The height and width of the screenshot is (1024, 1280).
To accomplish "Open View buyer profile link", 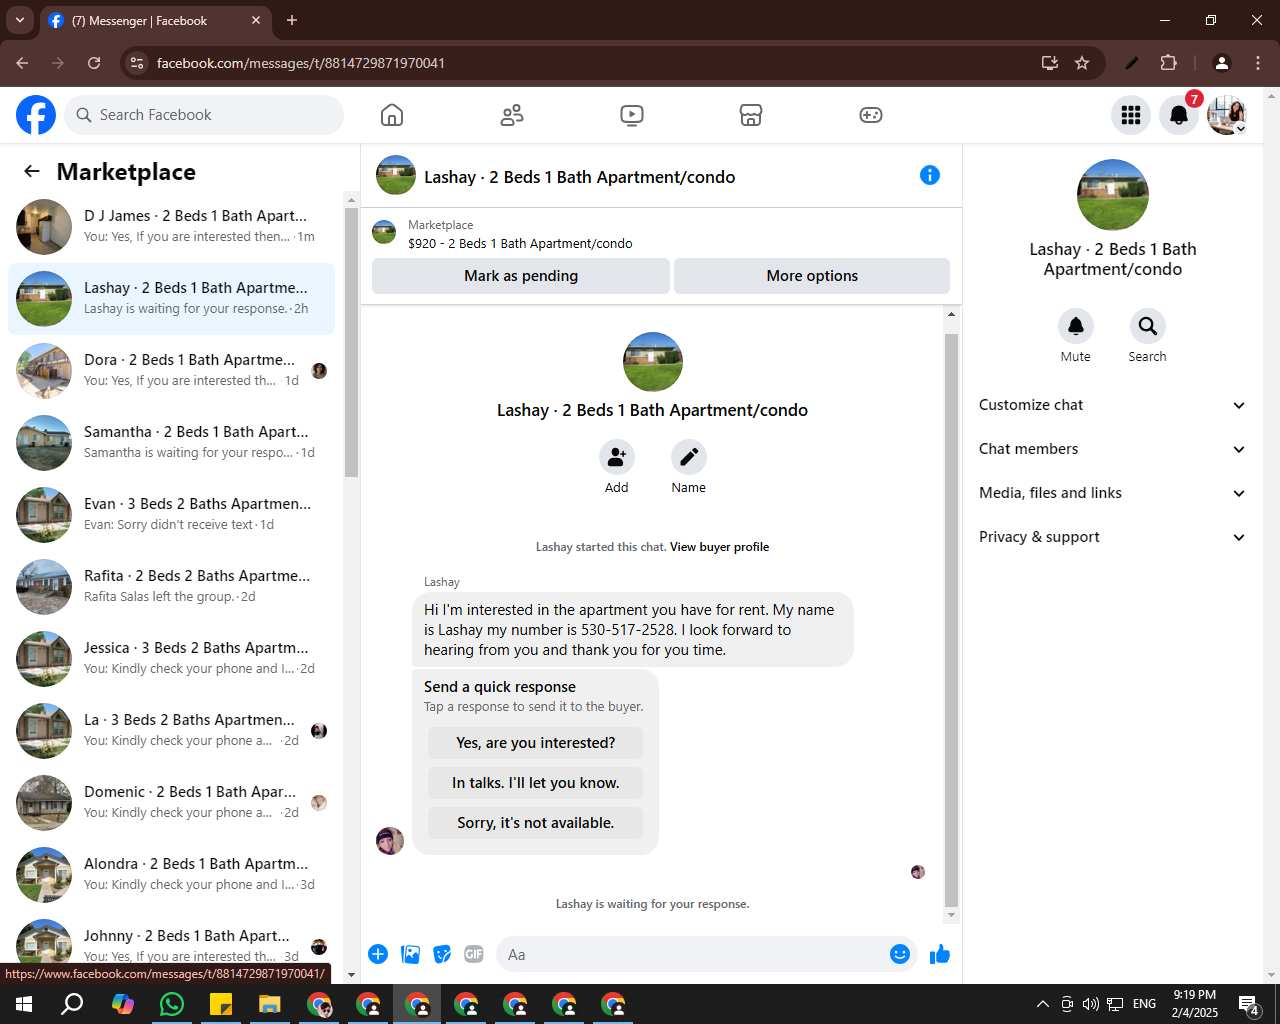I will (x=719, y=547).
